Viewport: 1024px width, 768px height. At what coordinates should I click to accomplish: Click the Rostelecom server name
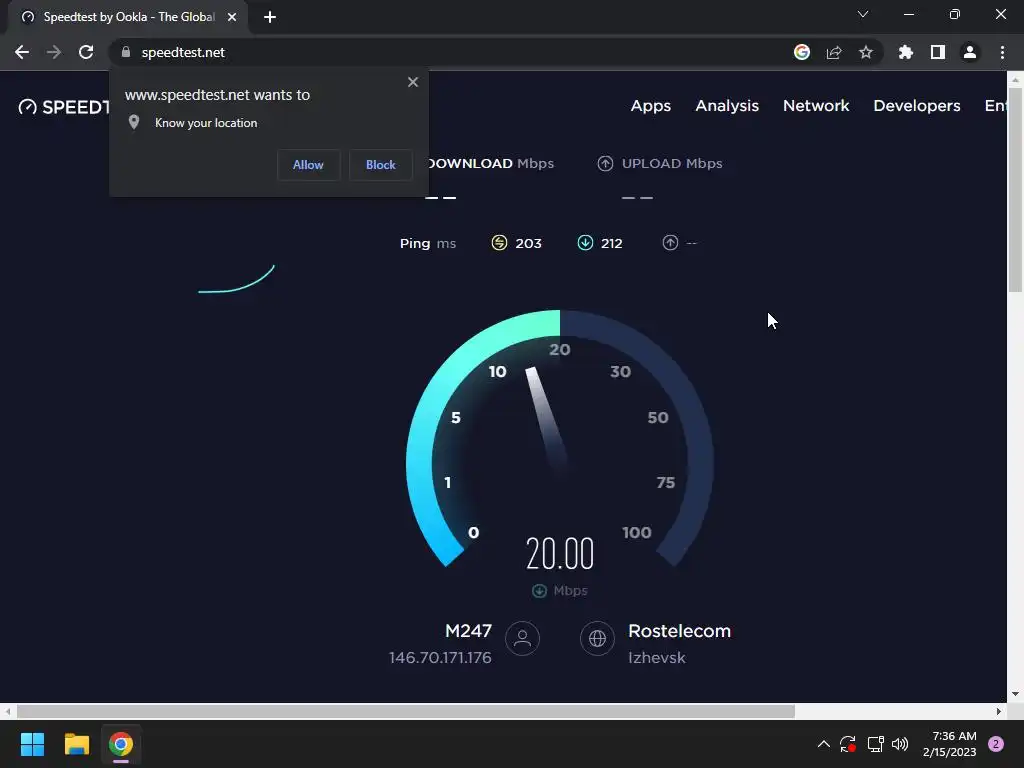[x=679, y=631]
